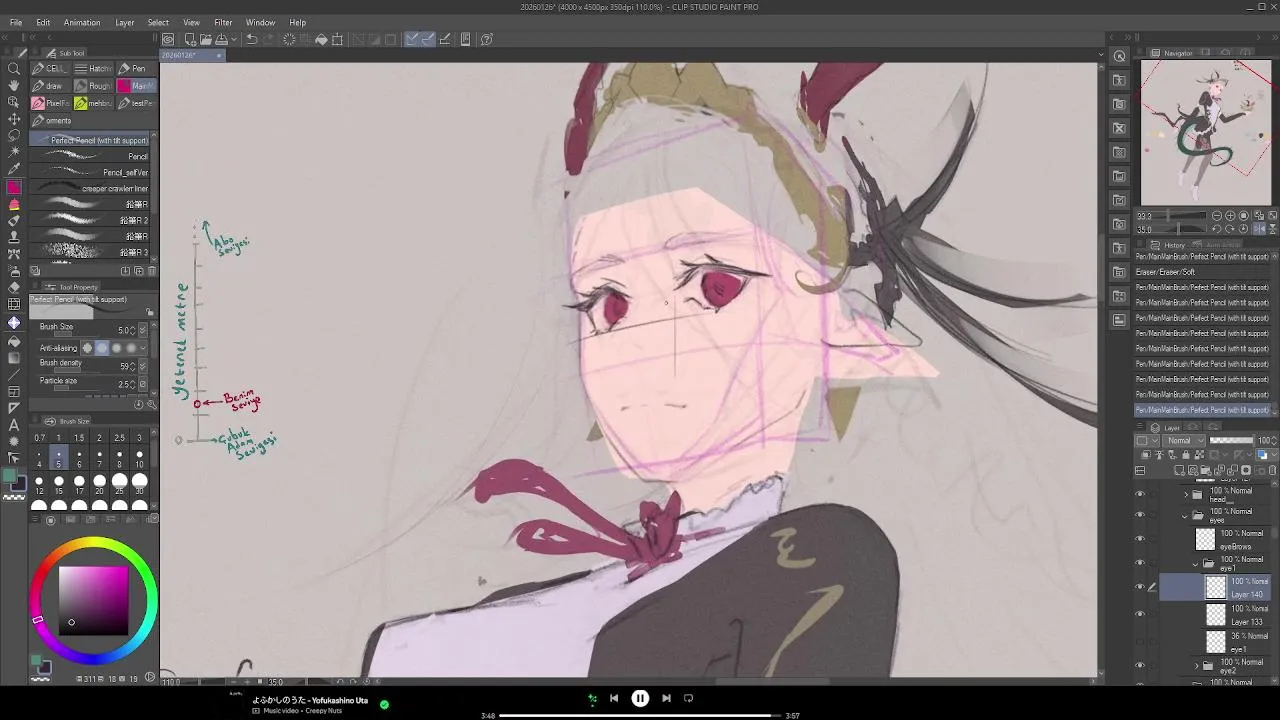Hide the eye2 folder layer

[x=1140, y=665]
